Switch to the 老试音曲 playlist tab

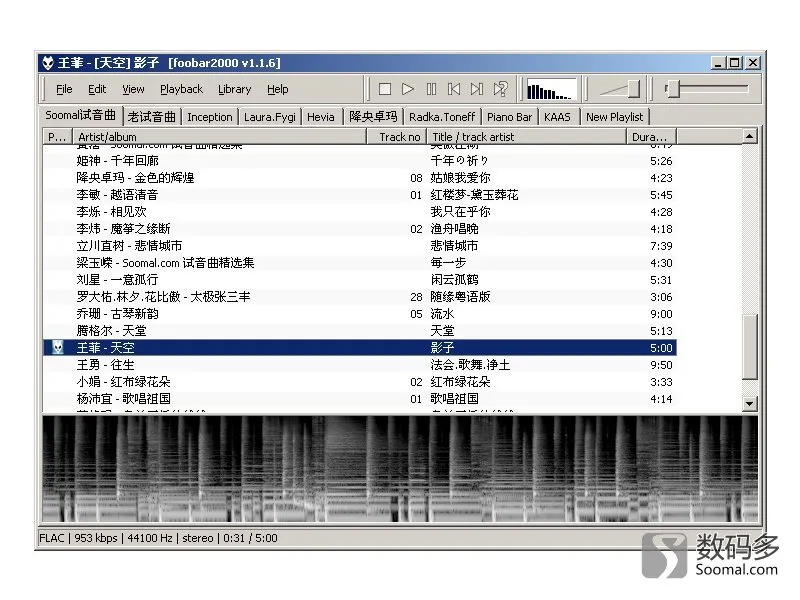click(x=152, y=117)
